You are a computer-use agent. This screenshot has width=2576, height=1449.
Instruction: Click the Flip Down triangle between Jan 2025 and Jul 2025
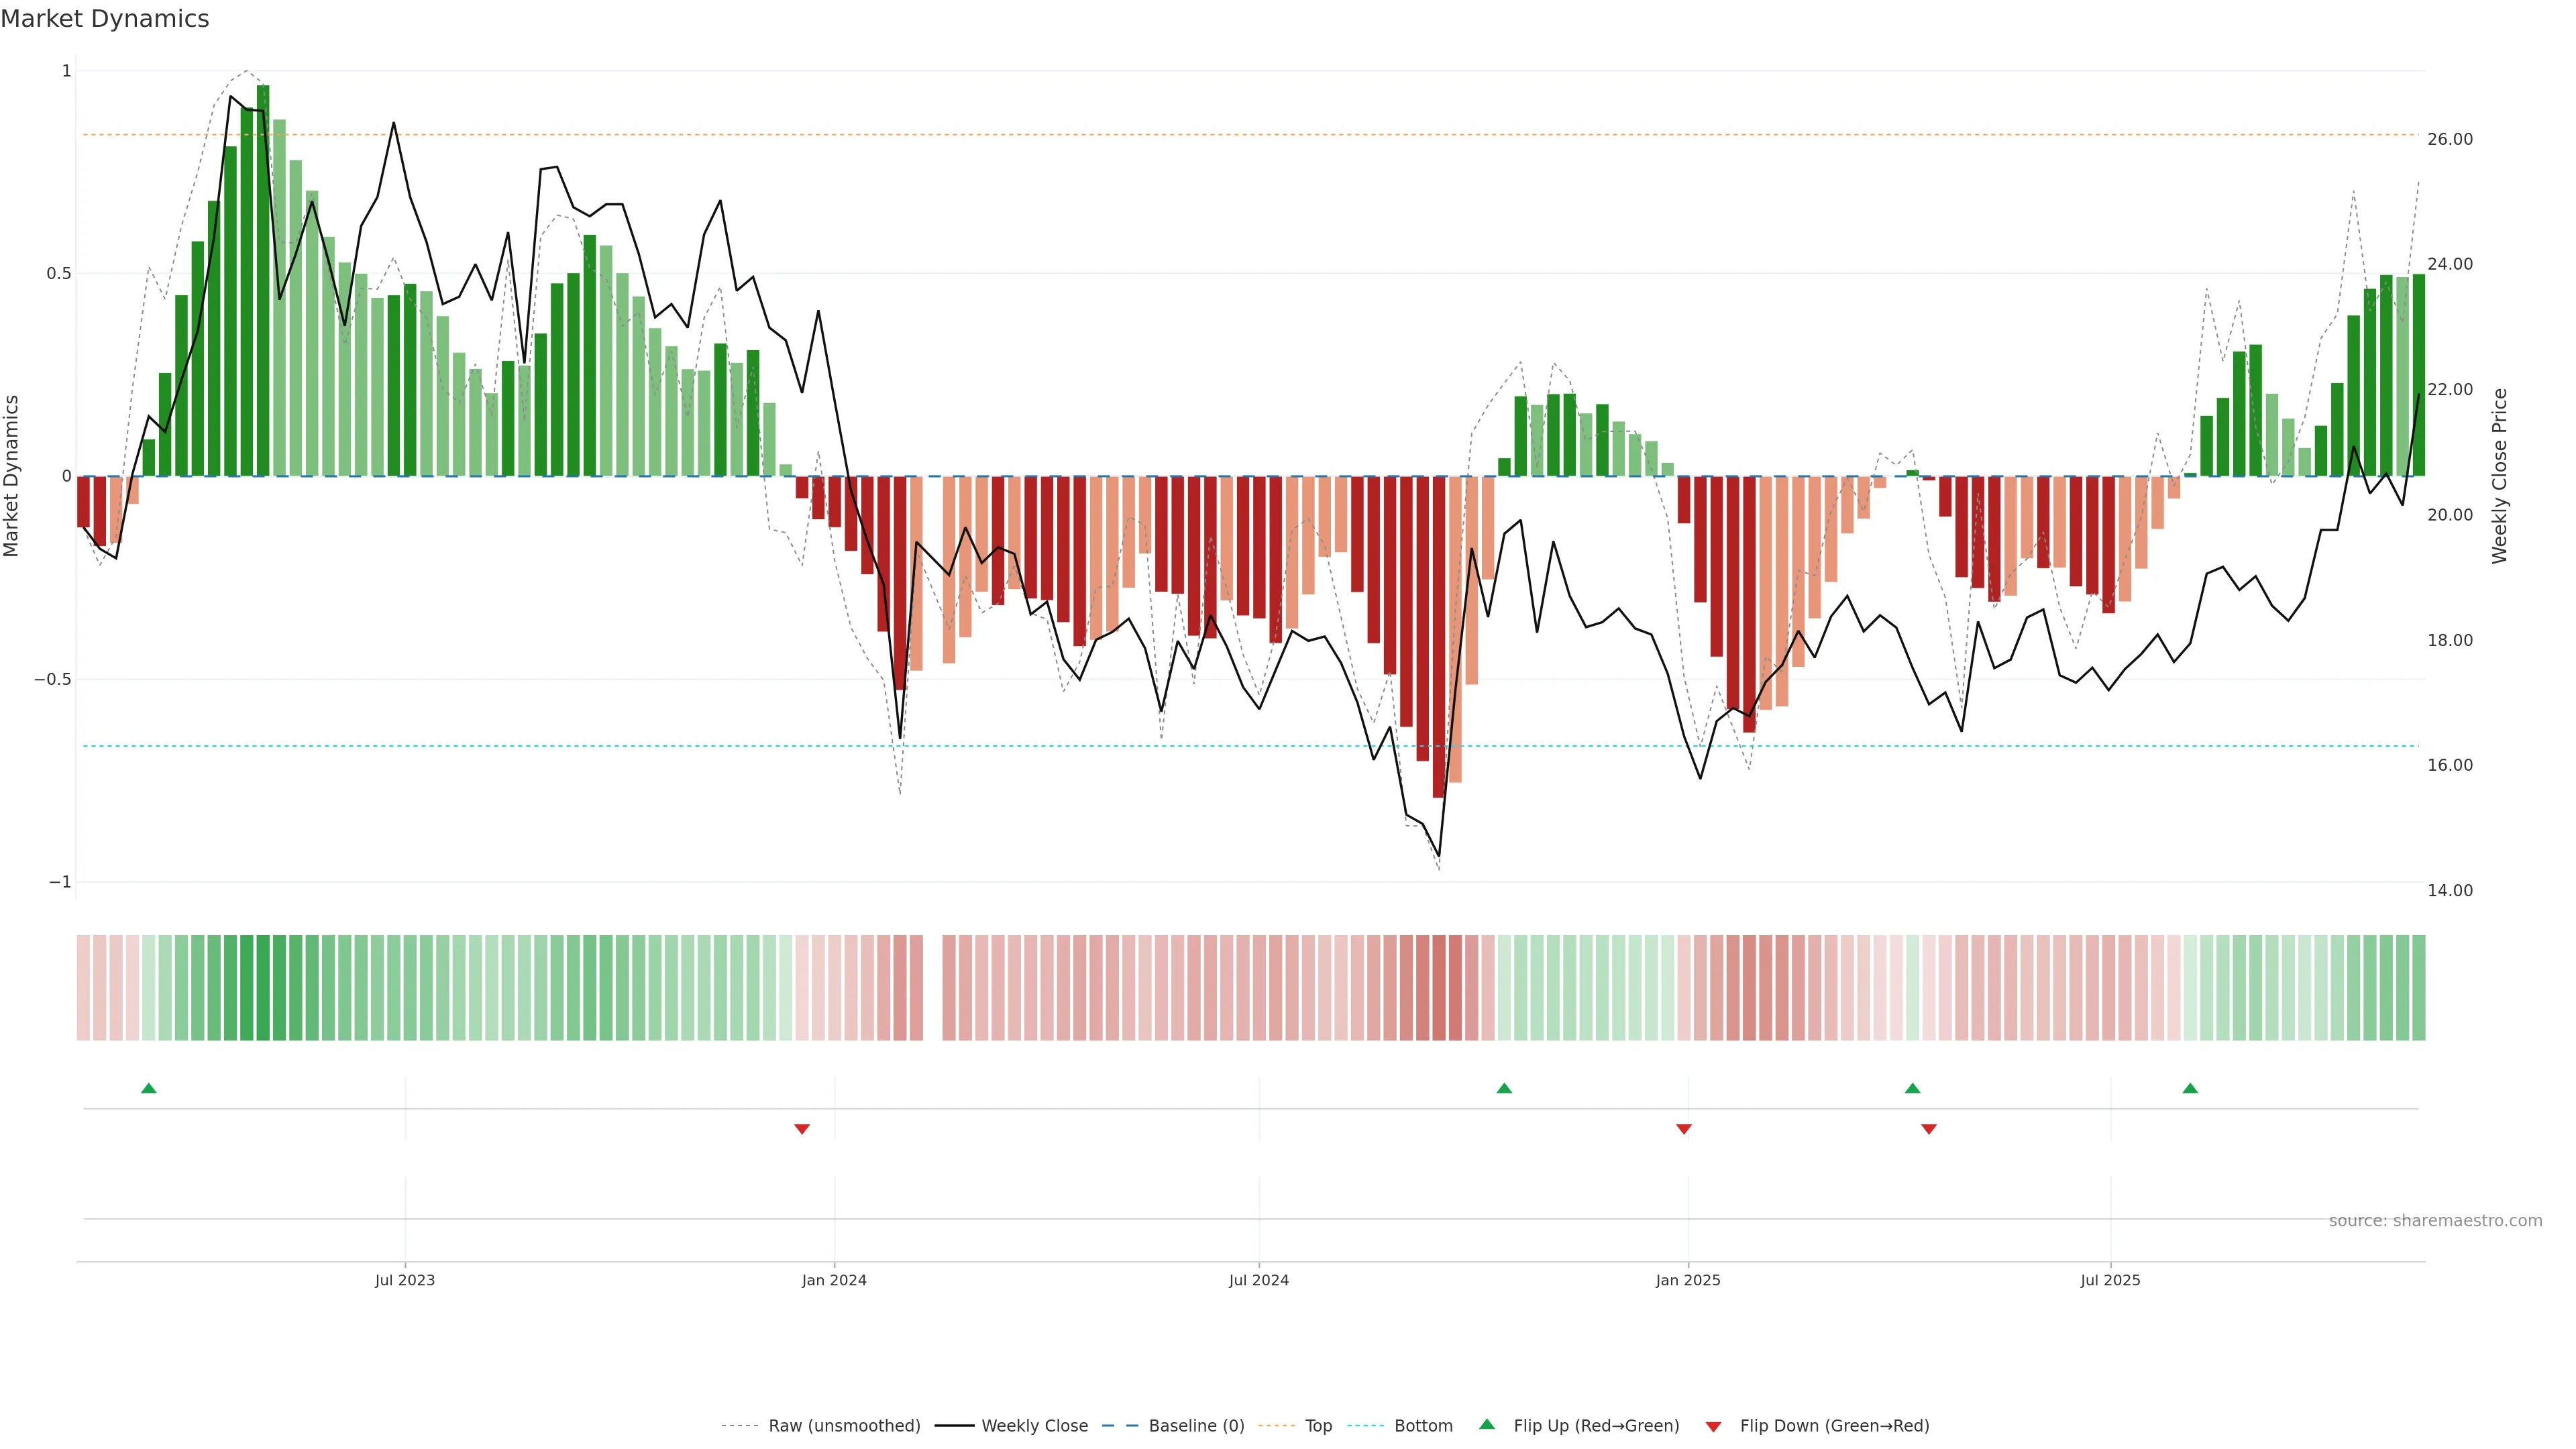pyautogui.click(x=1929, y=1129)
